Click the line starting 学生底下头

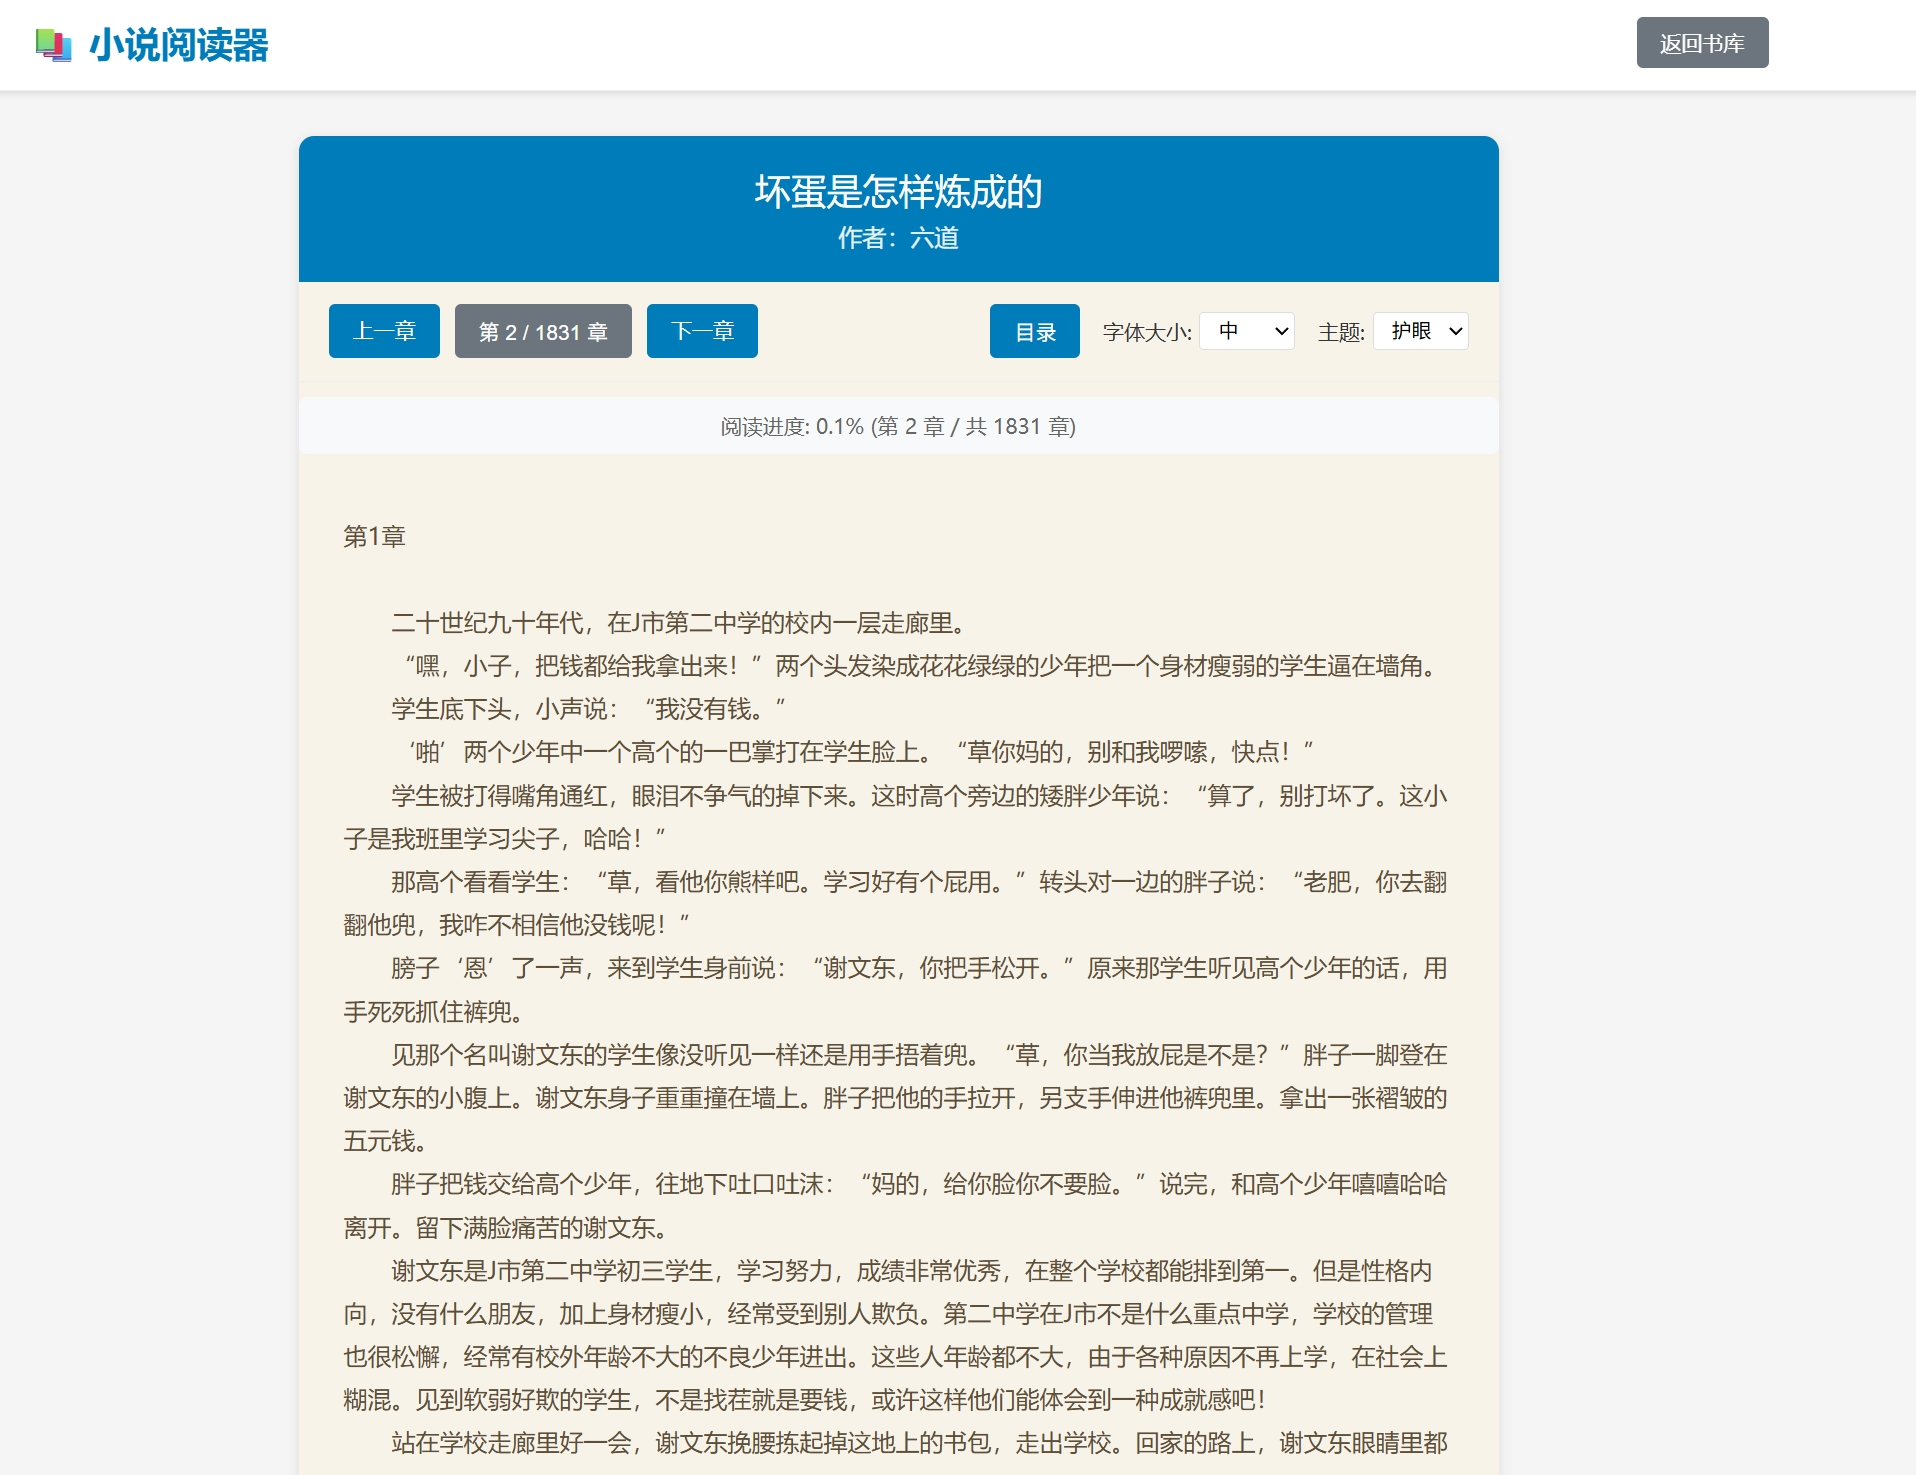click(x=588, y=709)
